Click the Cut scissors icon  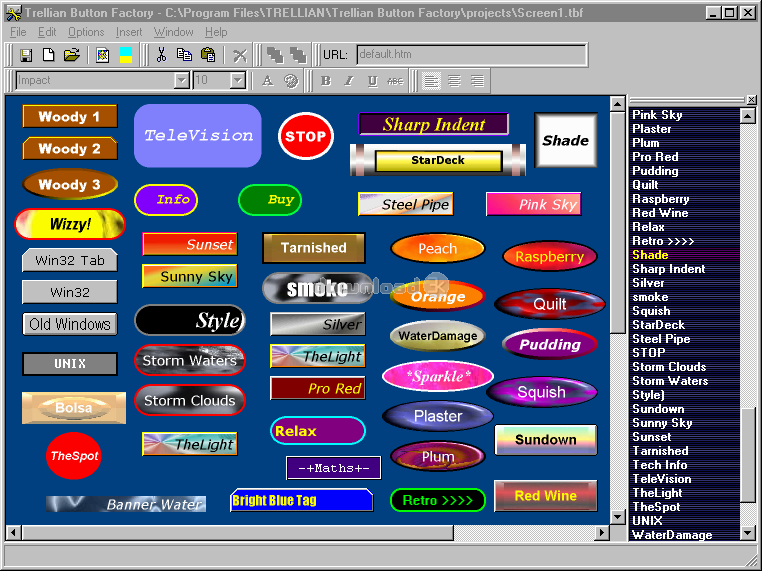160,55
